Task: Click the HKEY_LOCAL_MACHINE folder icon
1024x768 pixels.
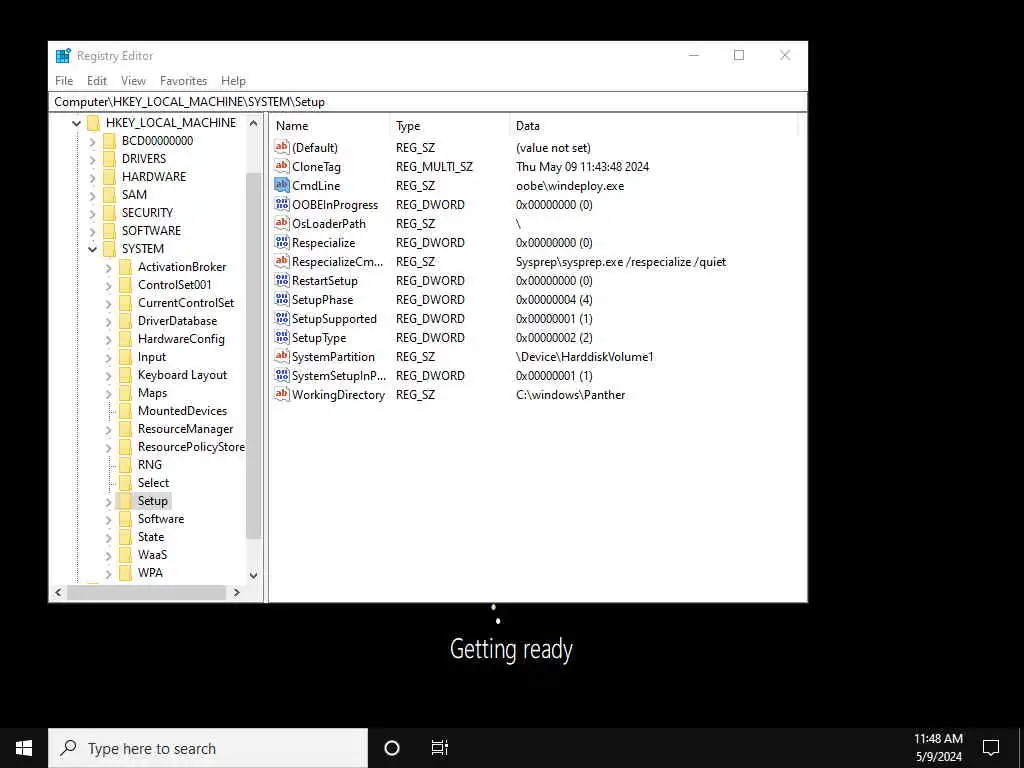Action: 93,123
